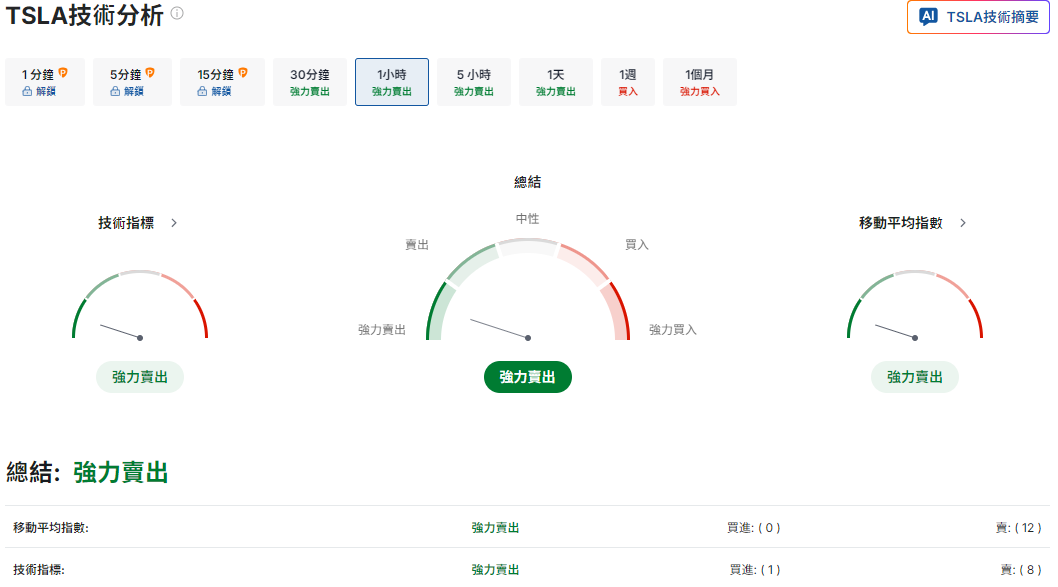This screenshot has width=1058, height=587.
Task: Open the 1週 timeframe showing 買入
Action: 628,80
